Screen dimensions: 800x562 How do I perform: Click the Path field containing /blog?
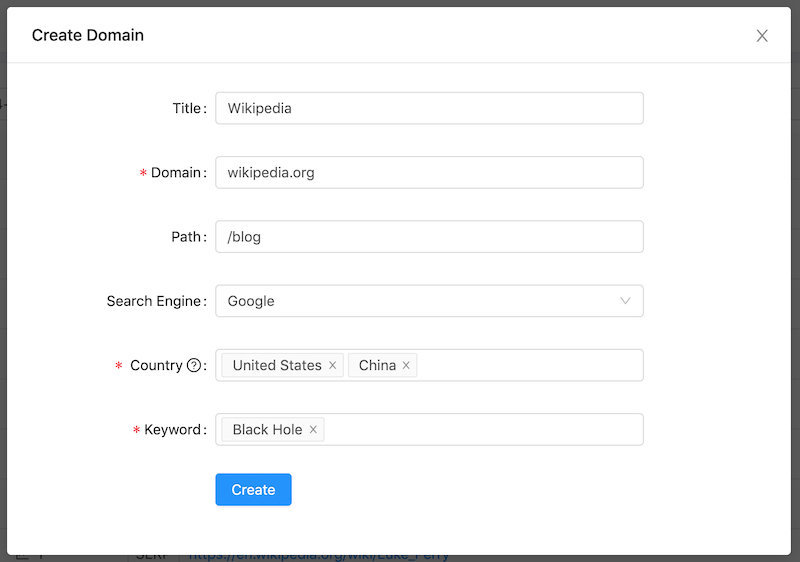[x=429, y=237]
